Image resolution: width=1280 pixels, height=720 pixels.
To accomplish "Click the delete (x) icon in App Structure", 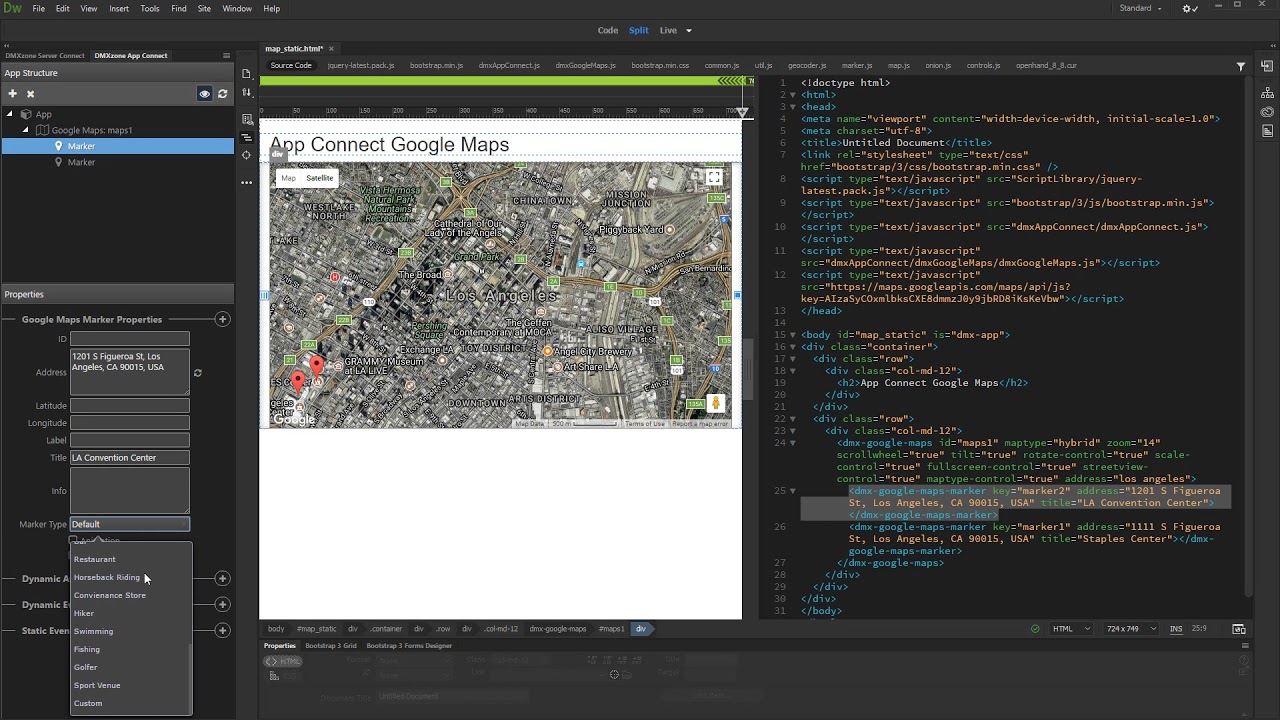I will pos(30,93).
